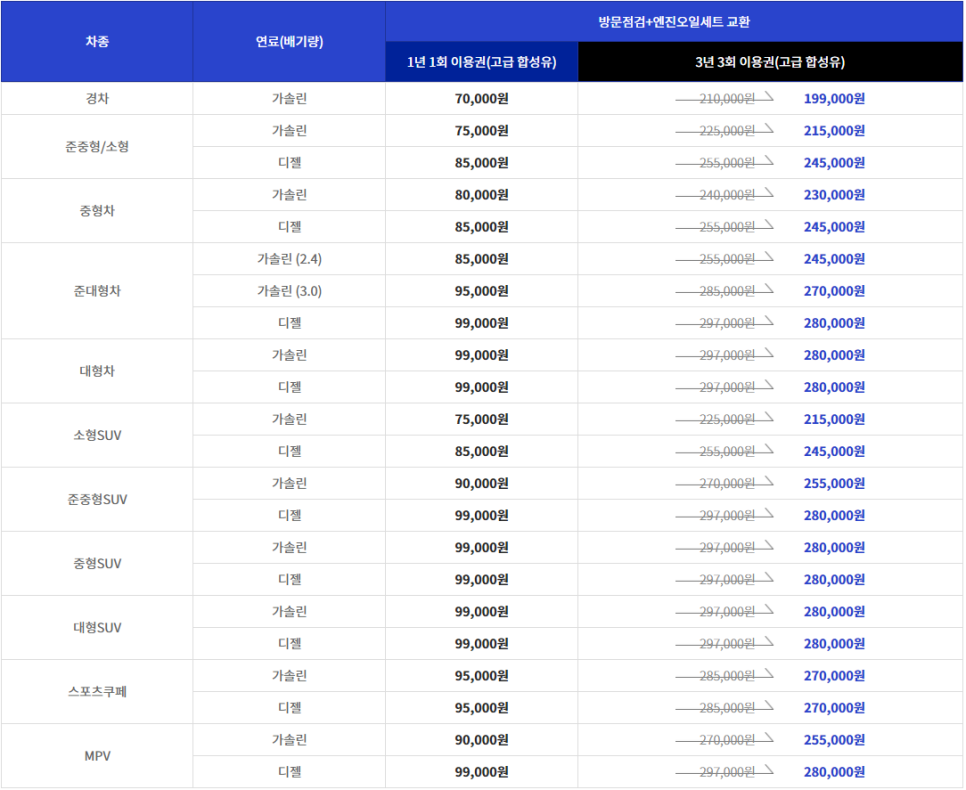The width and height of the screenshot is (966, 790).
Task: Click the 가솔린 cell under 스포츠쿠페
Action: (289, 675)
